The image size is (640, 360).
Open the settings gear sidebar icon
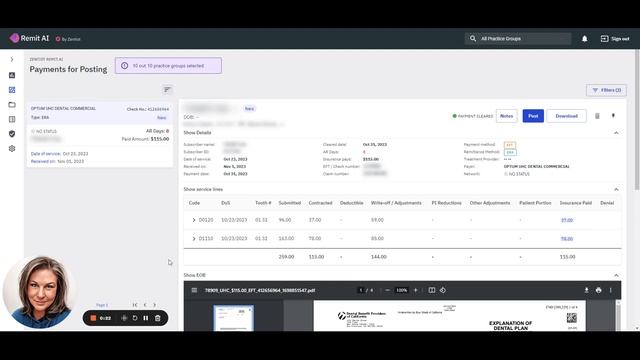point(12,149)
